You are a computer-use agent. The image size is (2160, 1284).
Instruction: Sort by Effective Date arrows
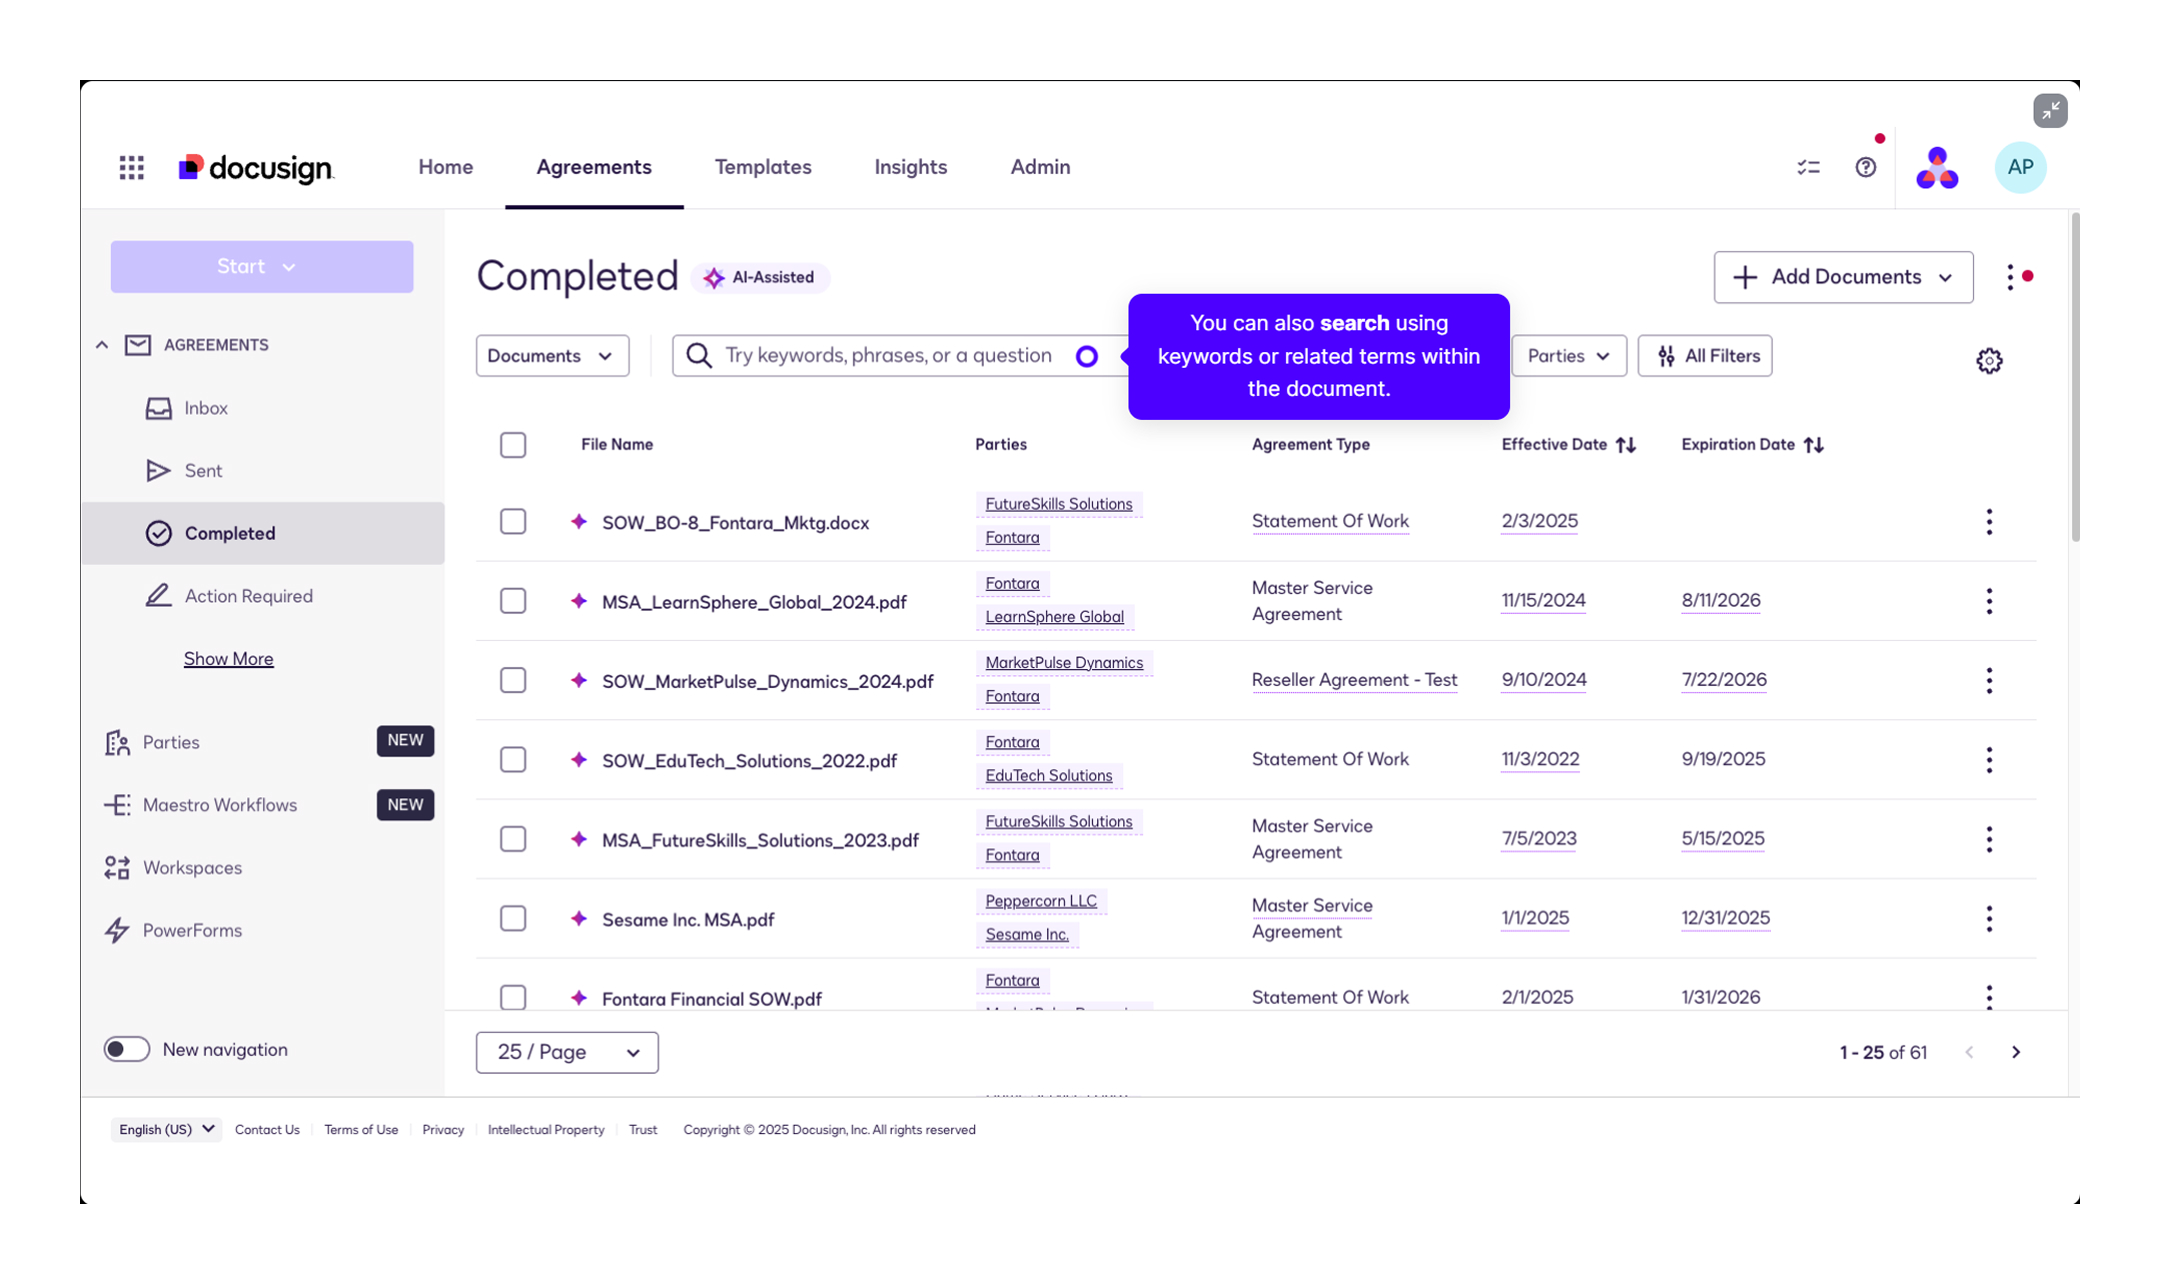pyautogui.click(x=1626, y=445)
